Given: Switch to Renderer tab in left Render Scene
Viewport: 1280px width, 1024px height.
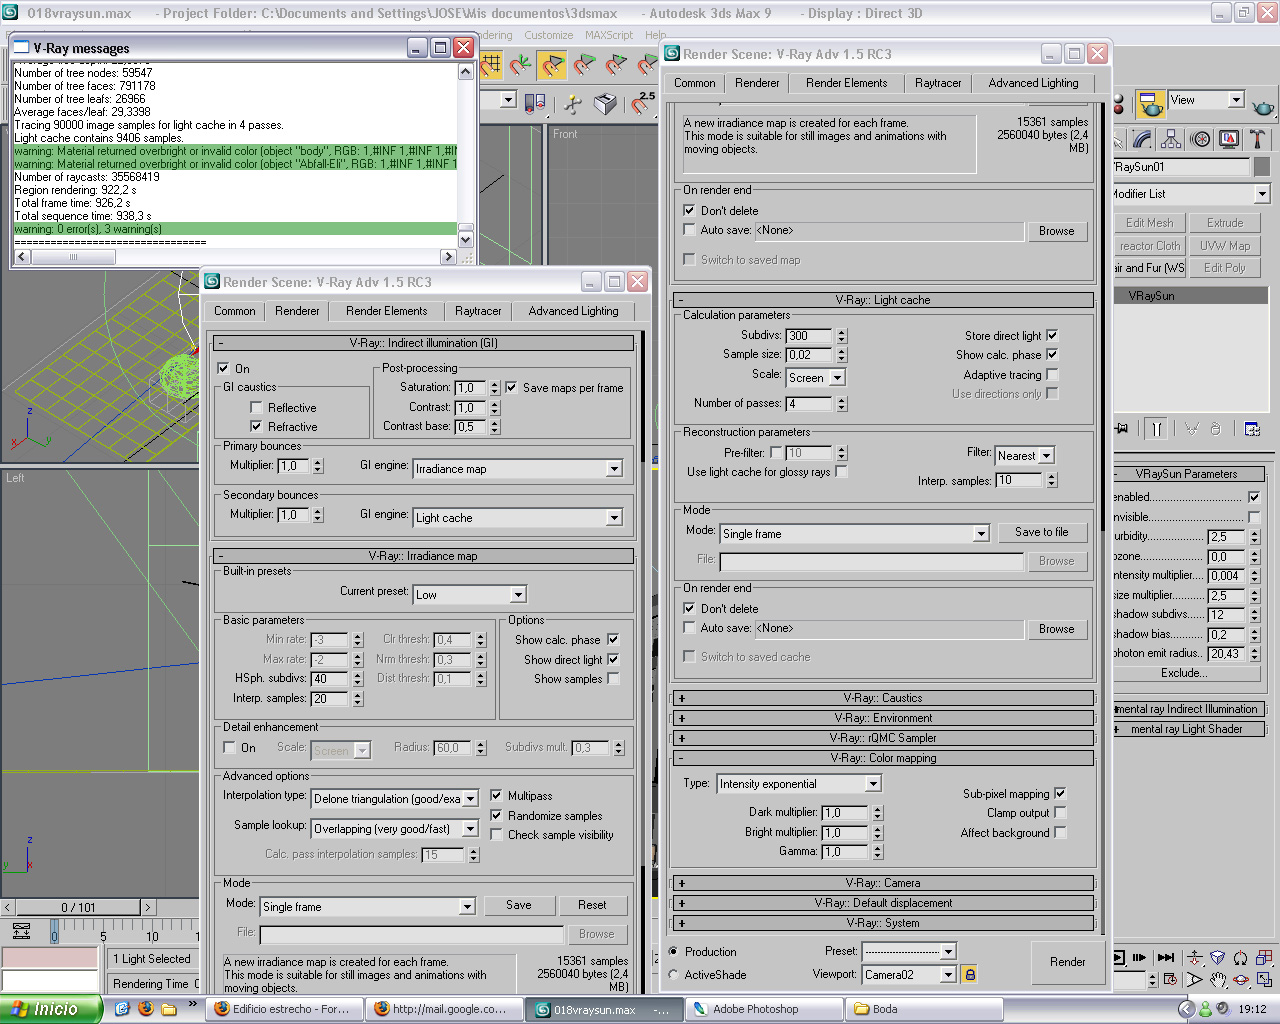Looking at the screenshot, I should [297, 311].
